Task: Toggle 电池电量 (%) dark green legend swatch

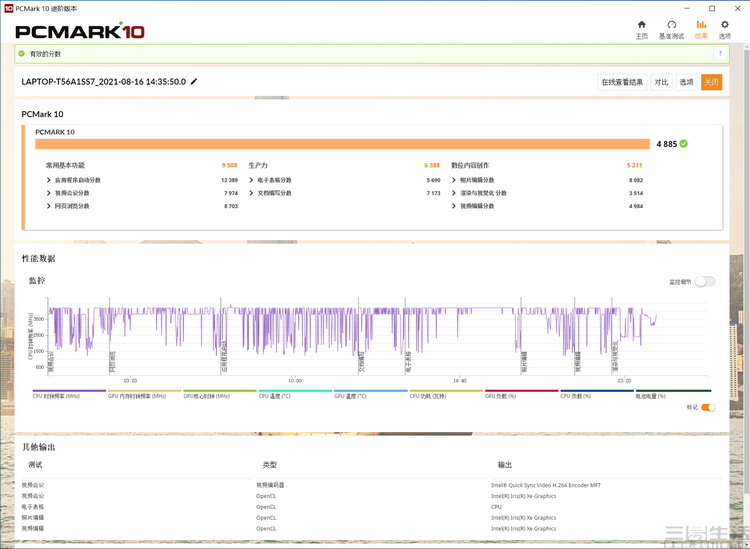Action: (673, 391)
